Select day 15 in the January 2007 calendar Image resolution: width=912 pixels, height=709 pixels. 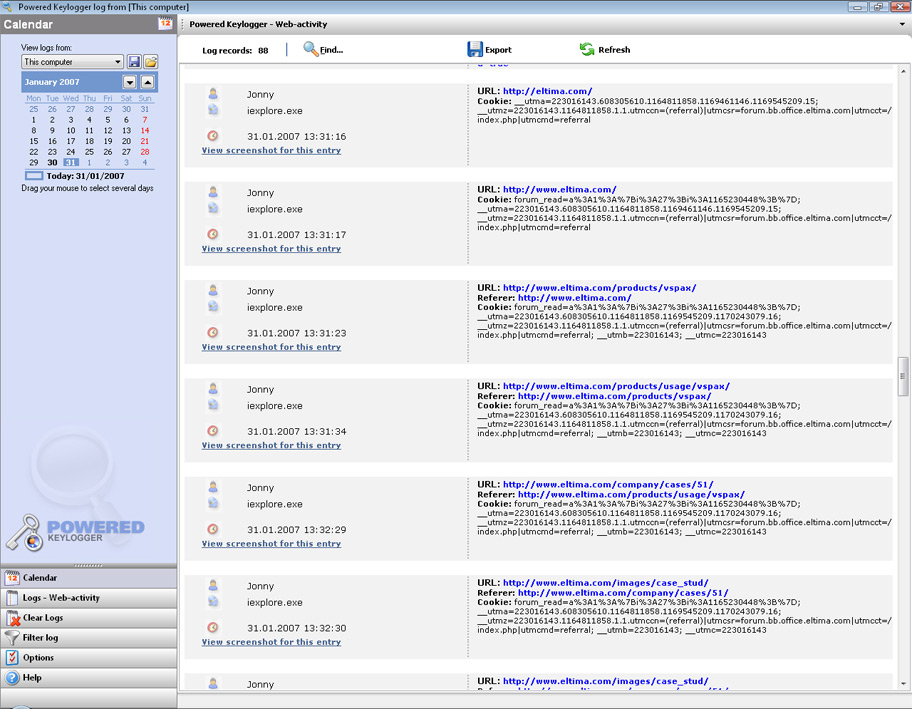(x=34, y=141)
